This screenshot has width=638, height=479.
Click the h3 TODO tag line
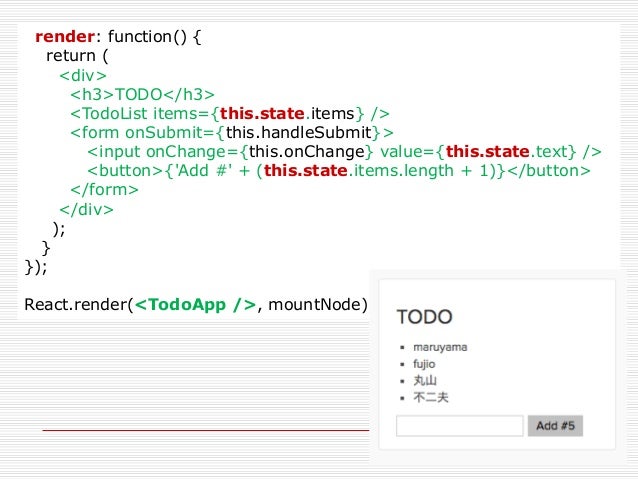(x=142, y=94)
